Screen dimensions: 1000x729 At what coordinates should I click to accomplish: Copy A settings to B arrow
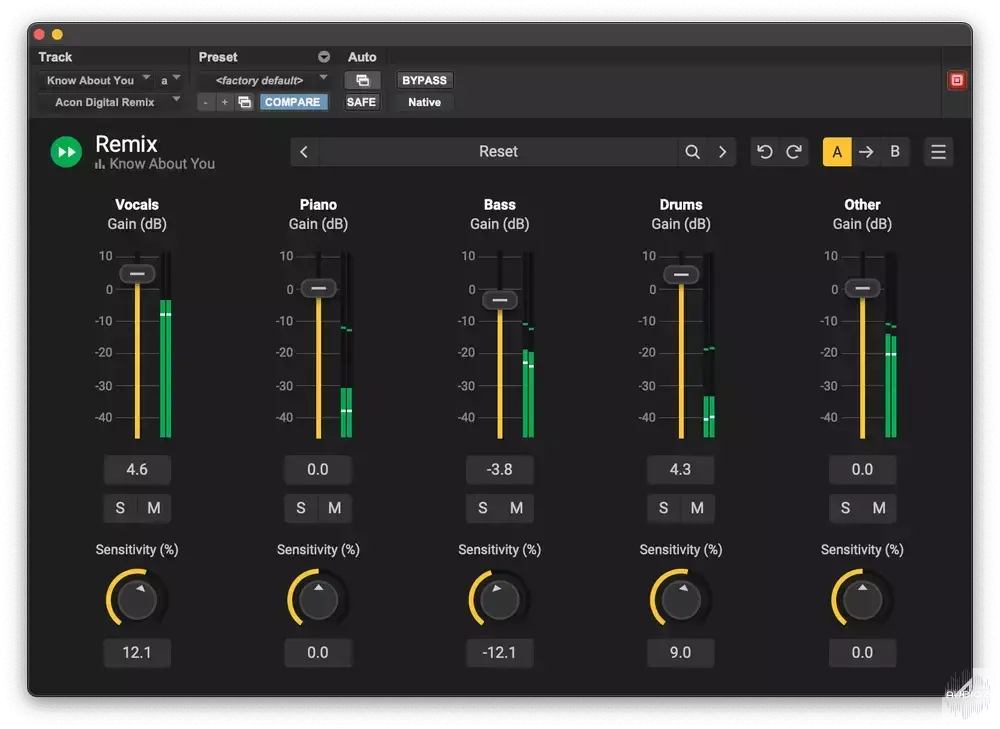[866, 152]
